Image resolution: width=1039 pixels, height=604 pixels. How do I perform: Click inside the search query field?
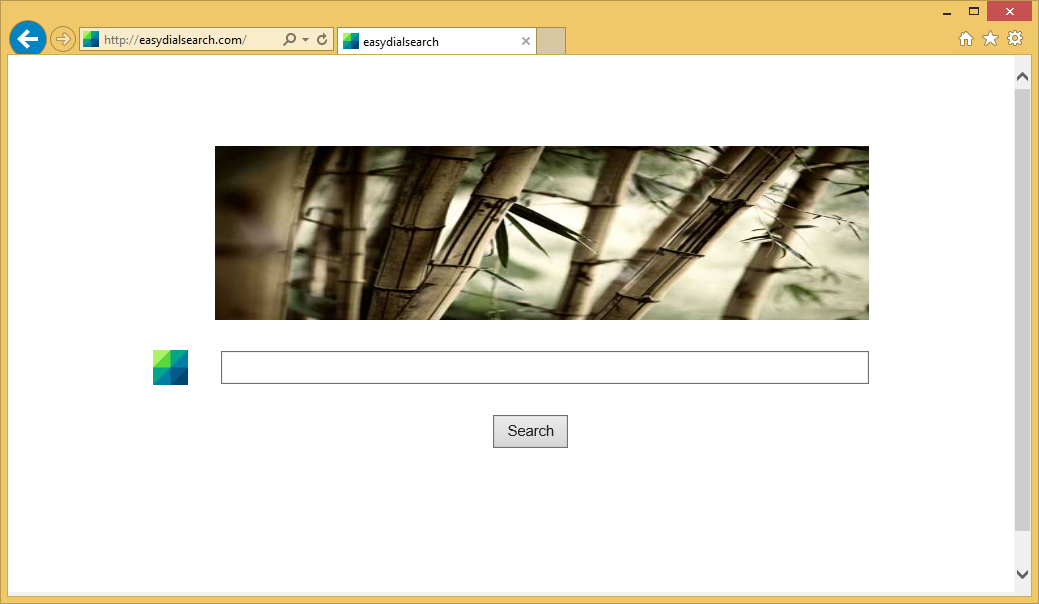(x=544, y=367)
